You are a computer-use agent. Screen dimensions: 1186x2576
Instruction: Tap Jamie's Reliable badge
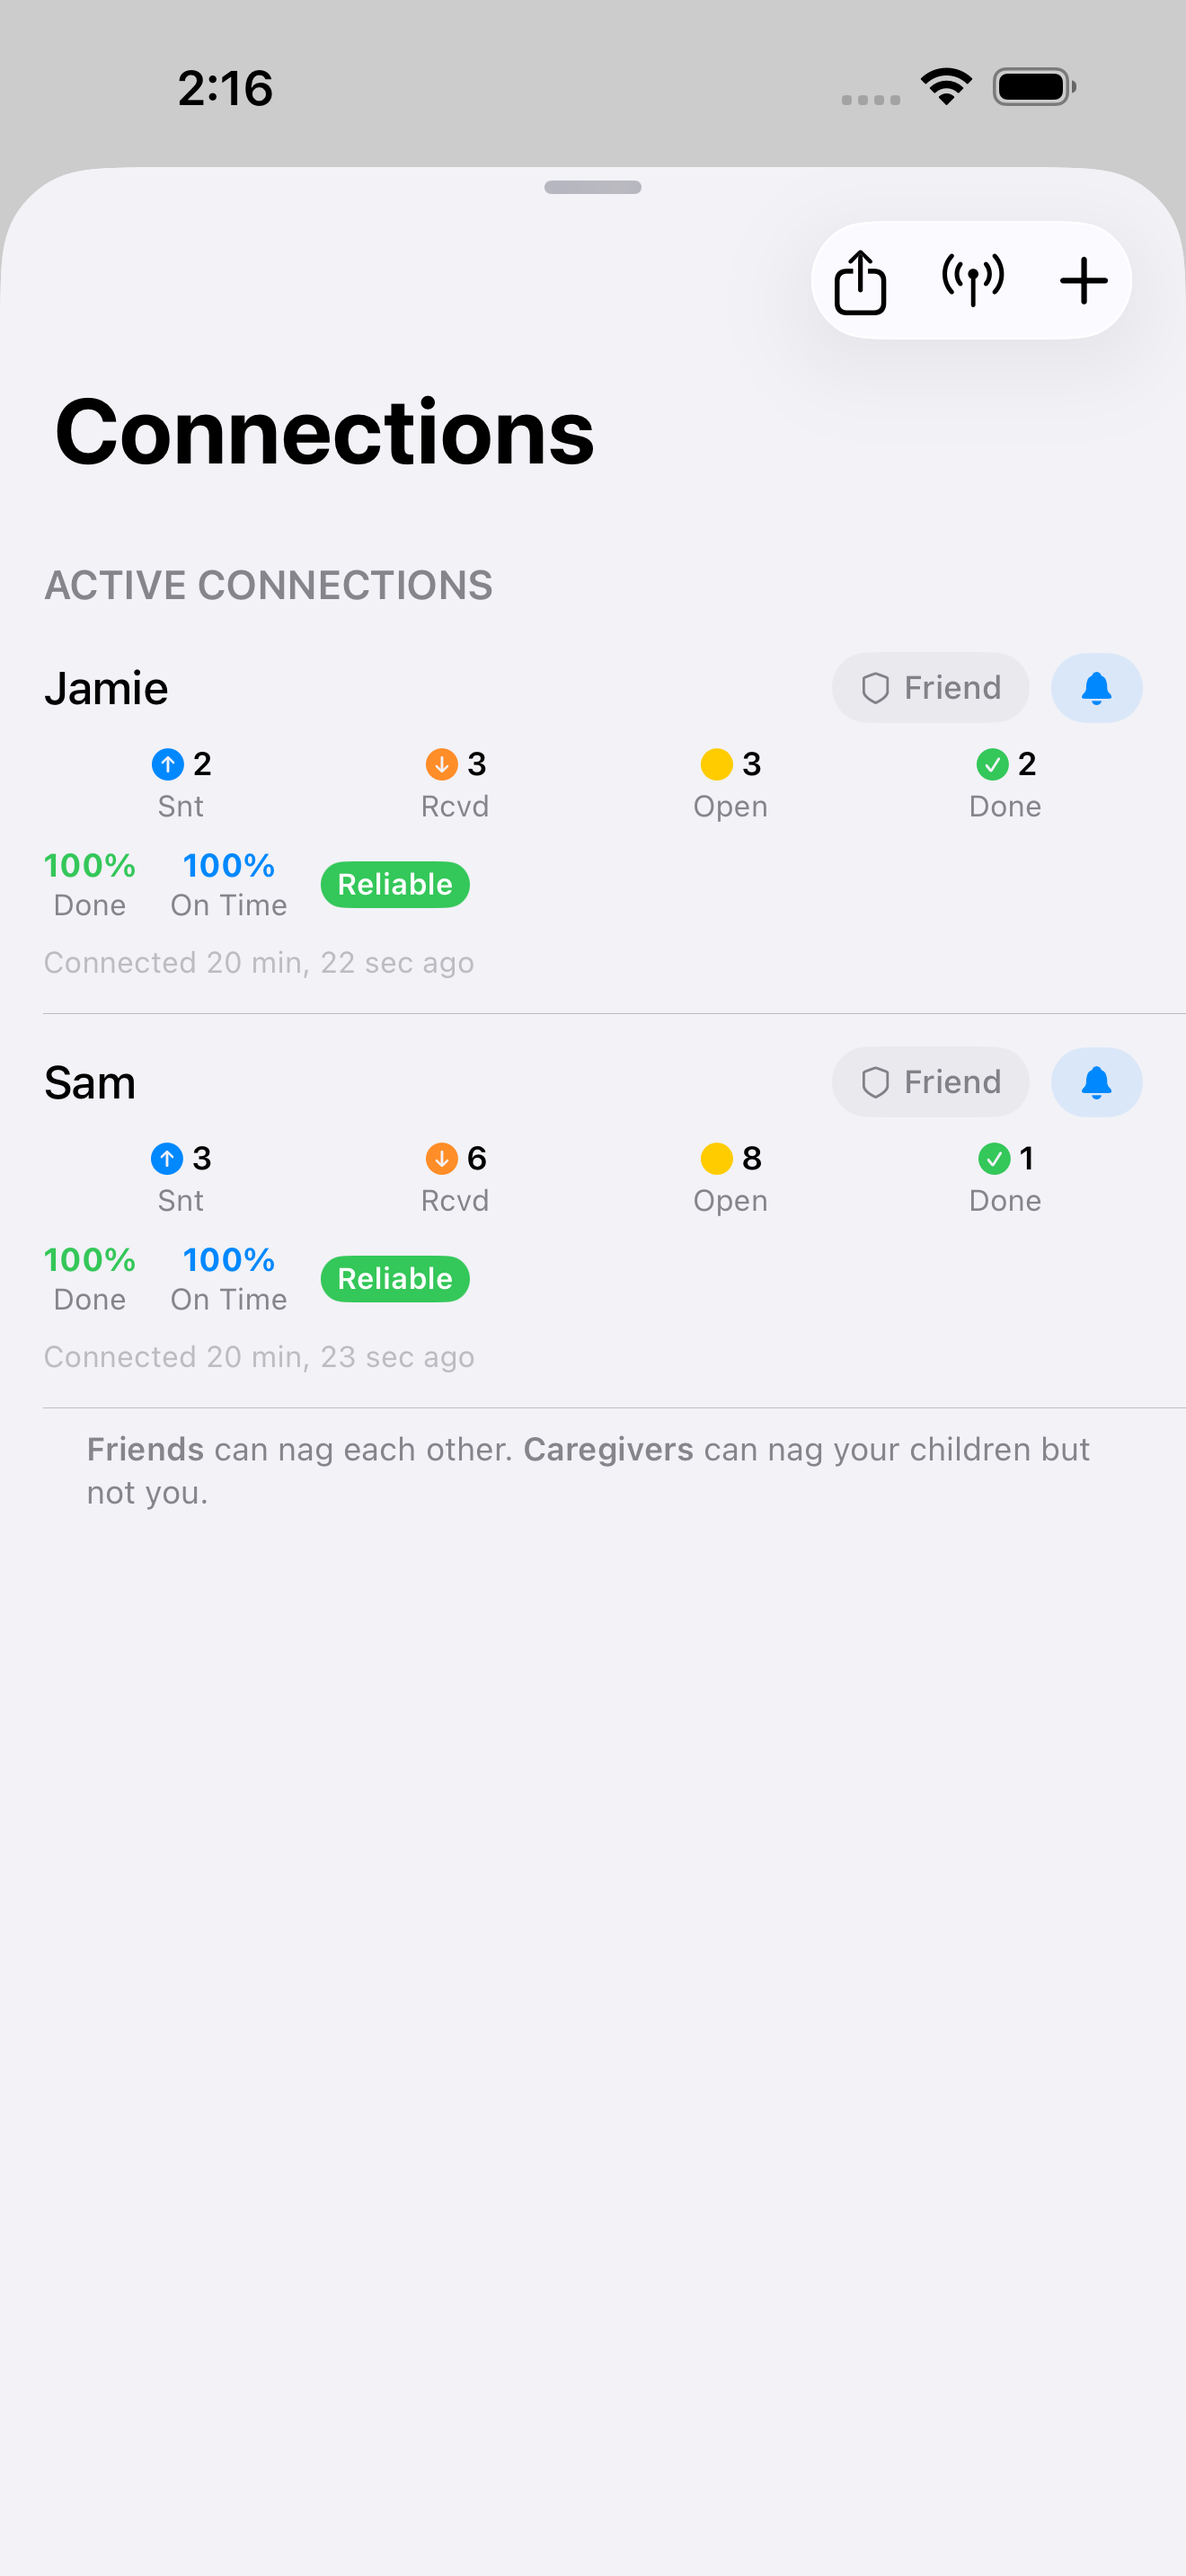(x=394, y=884)
